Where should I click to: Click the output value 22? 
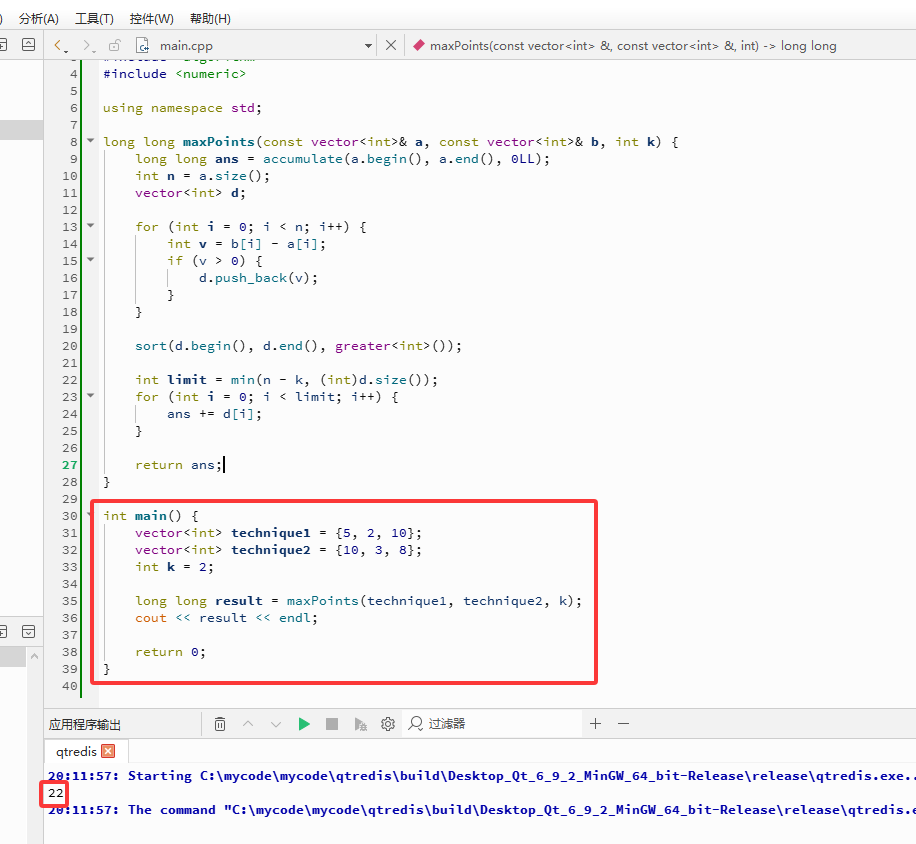coord(56,793)
